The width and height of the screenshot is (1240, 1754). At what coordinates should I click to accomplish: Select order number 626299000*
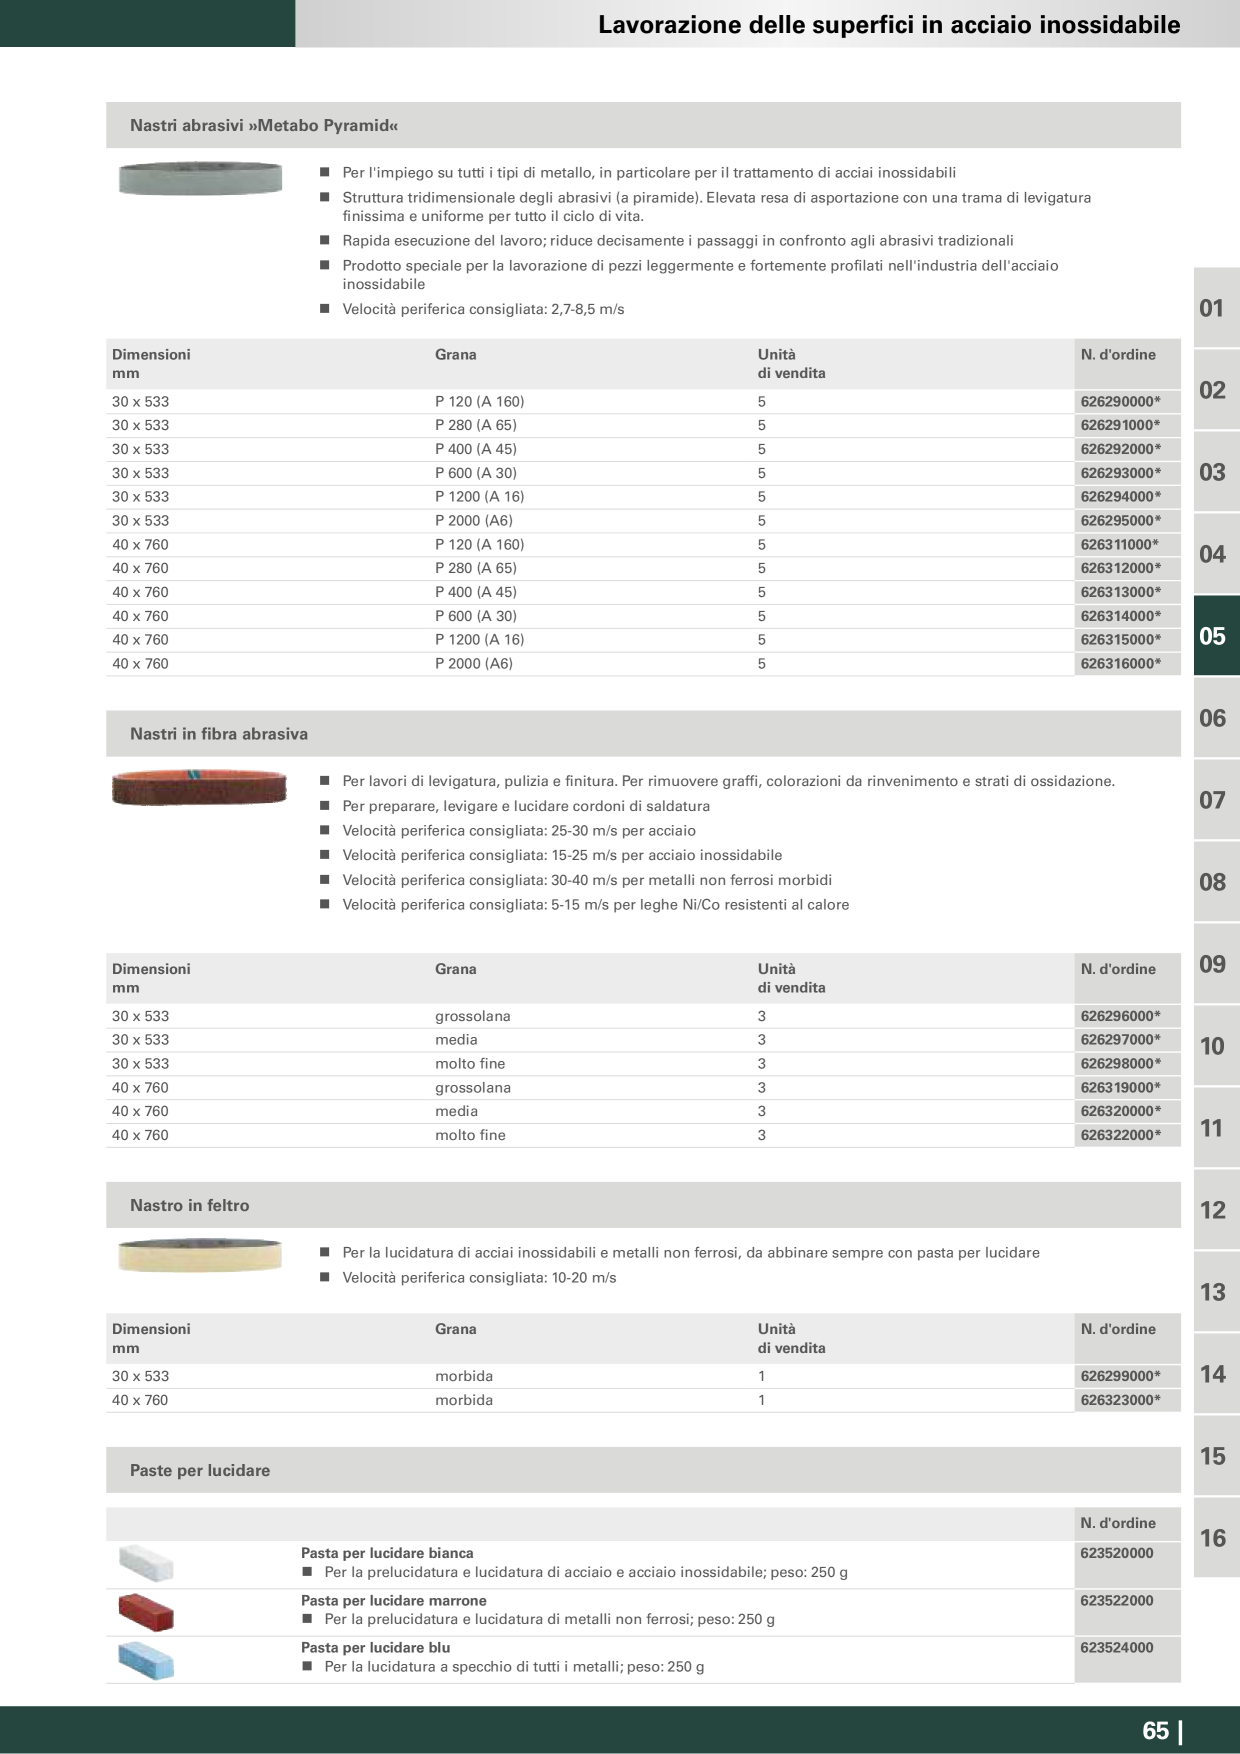coord(1120,1376)
